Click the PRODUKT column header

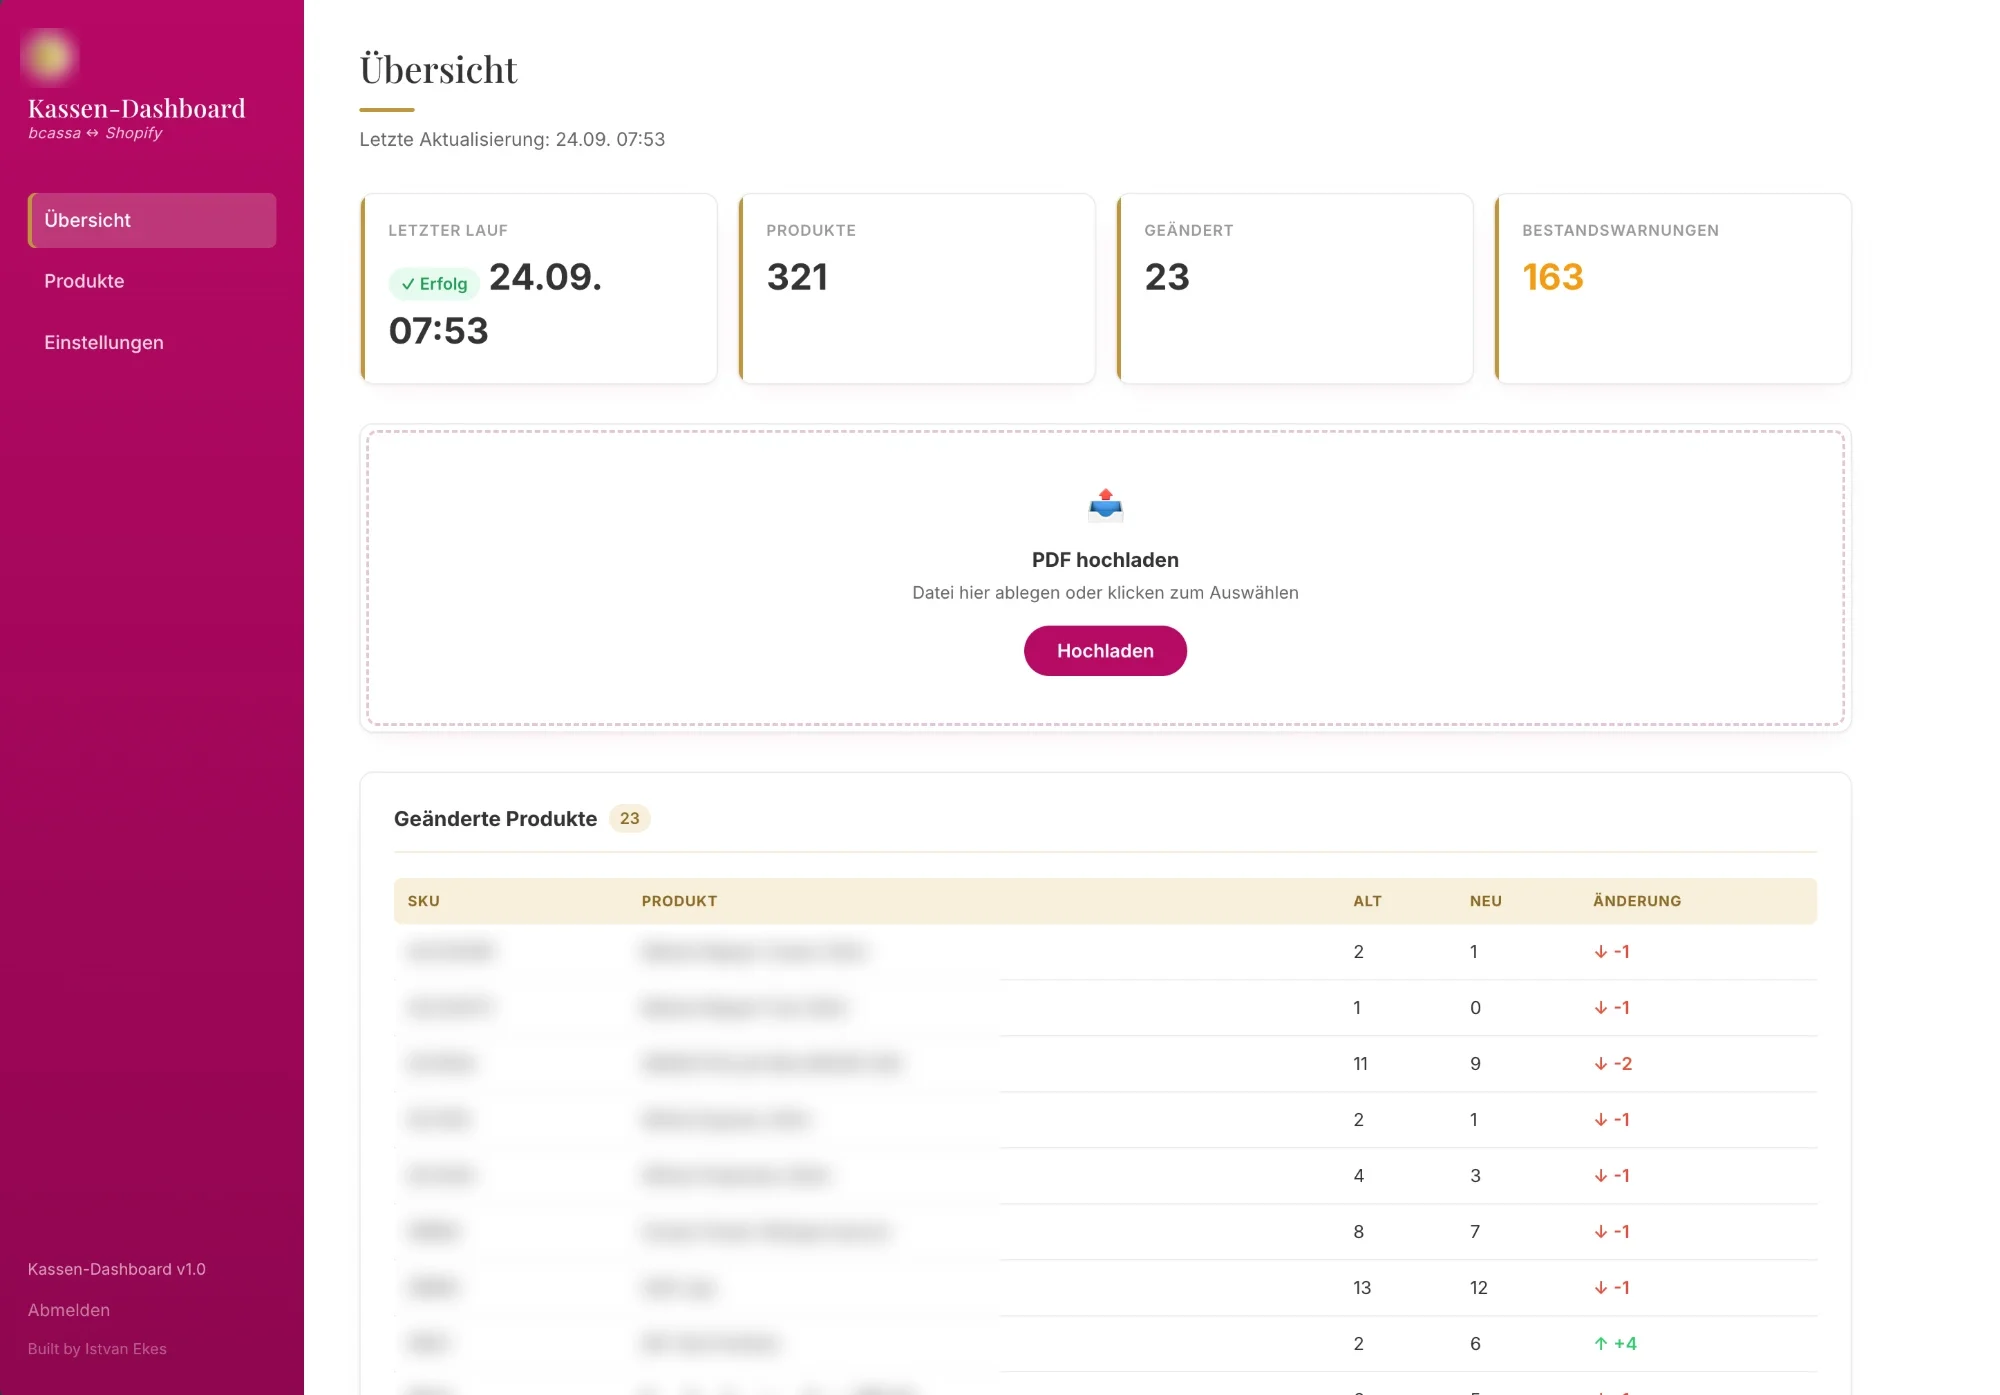(680, 901)
